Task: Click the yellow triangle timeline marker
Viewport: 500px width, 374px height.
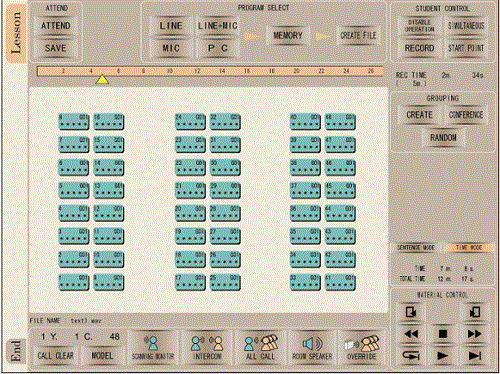Action: coord(102,80)
